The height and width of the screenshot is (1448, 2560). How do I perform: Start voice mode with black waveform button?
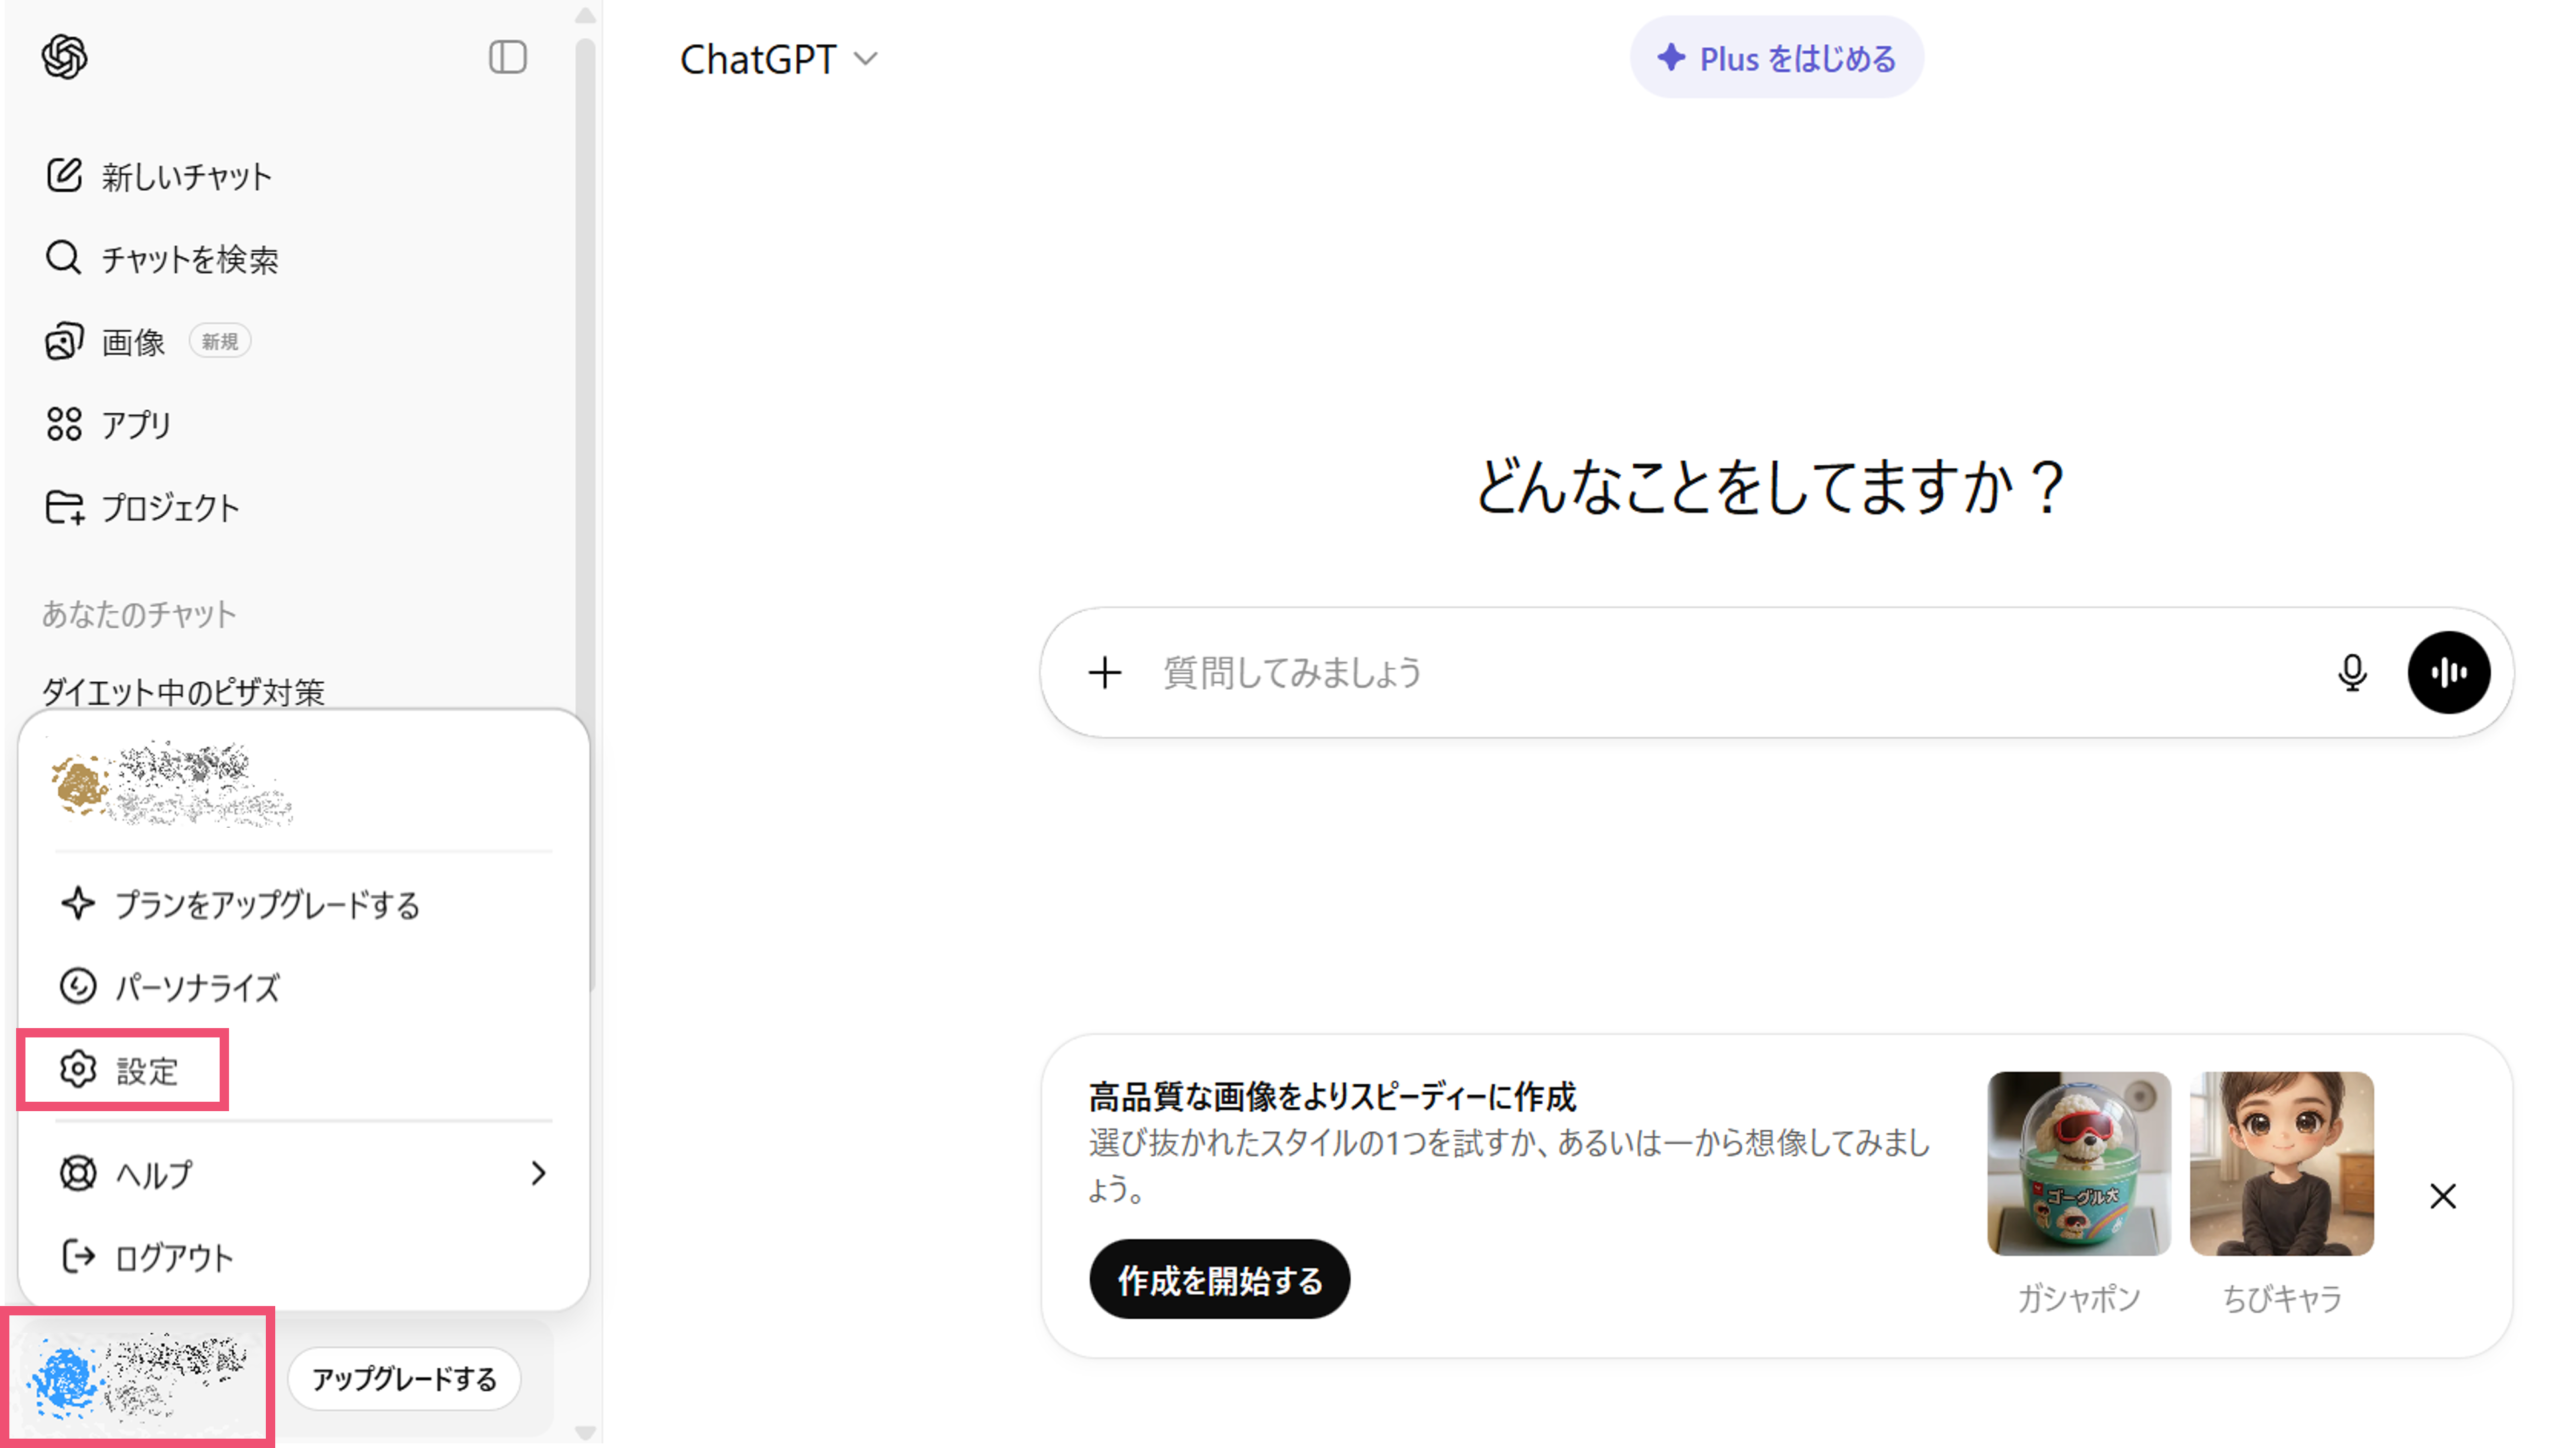2447,673
